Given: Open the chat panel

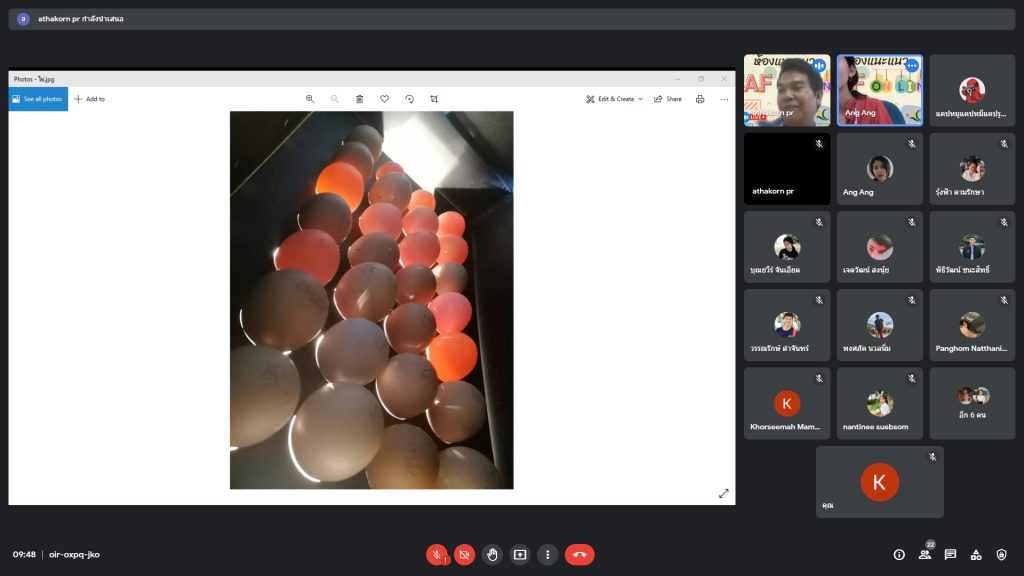Looking at the screenshot, I should [x=950, y=554].
